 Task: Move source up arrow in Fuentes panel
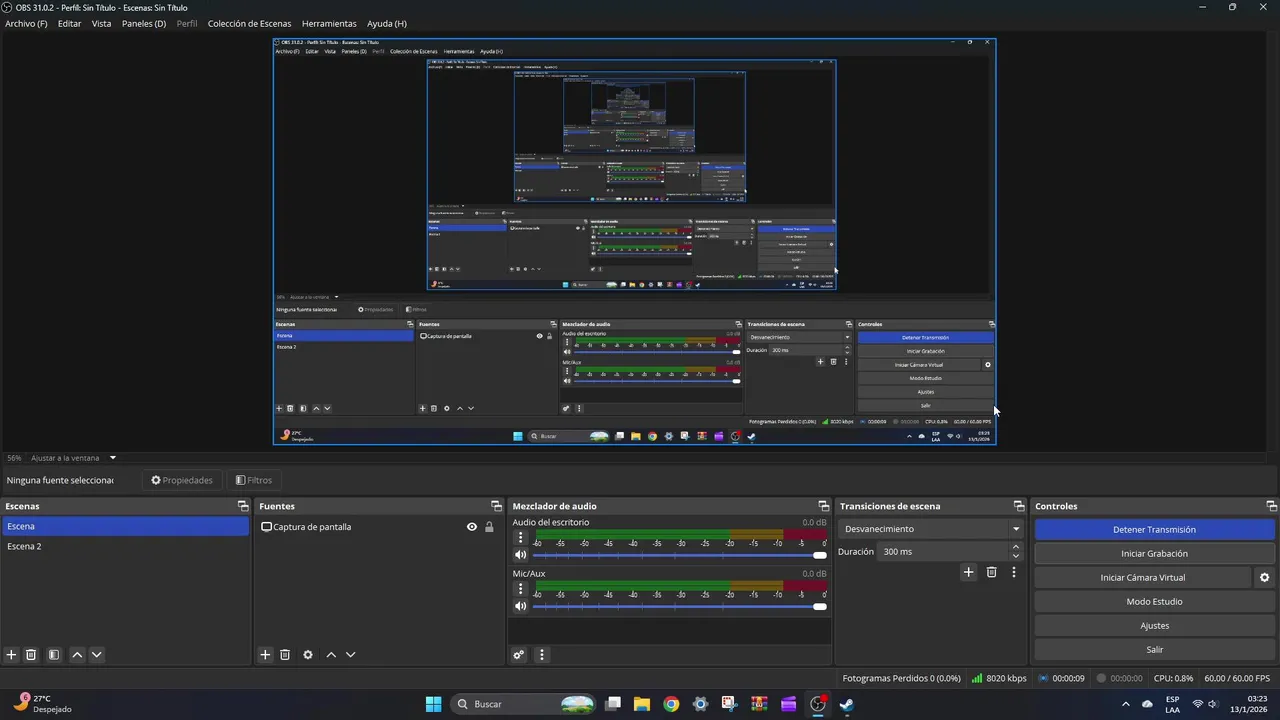331,655
